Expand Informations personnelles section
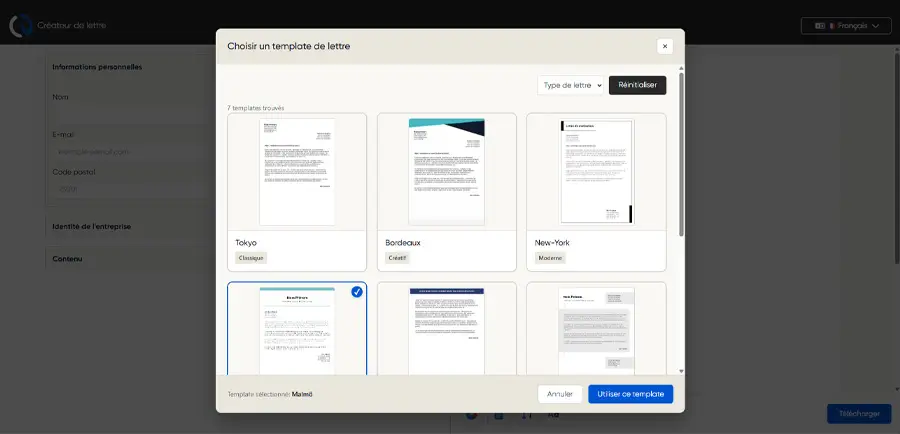 click(x=97, y=67)
